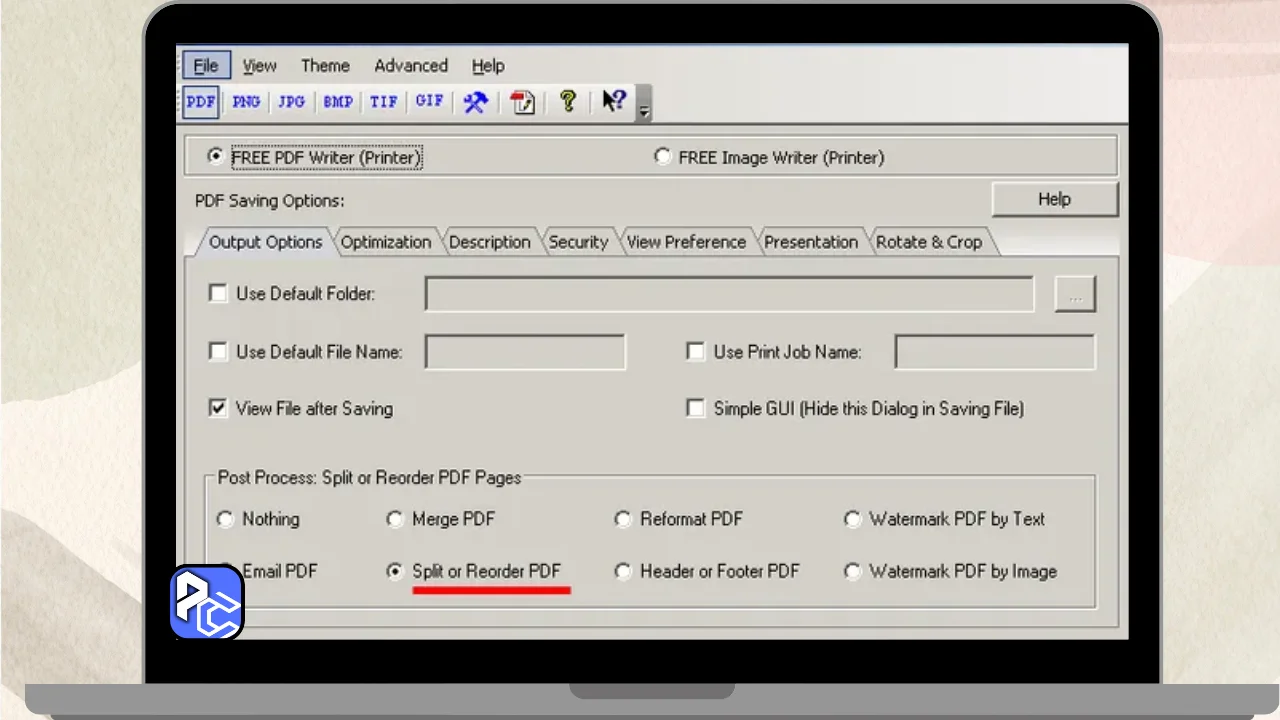This screenshot has width=1280, height=720.
Task: Open the Advanced menu
Action: [x=410, y=66]
